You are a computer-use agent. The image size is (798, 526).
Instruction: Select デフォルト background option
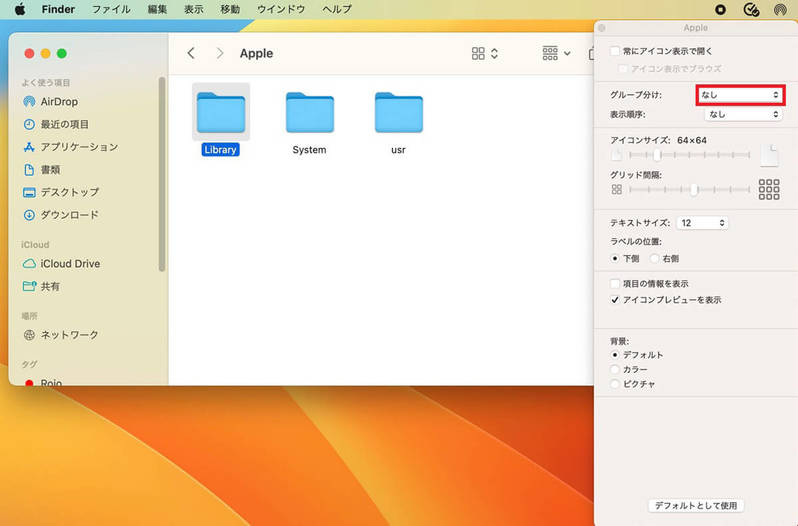click(x=615, y=355)
